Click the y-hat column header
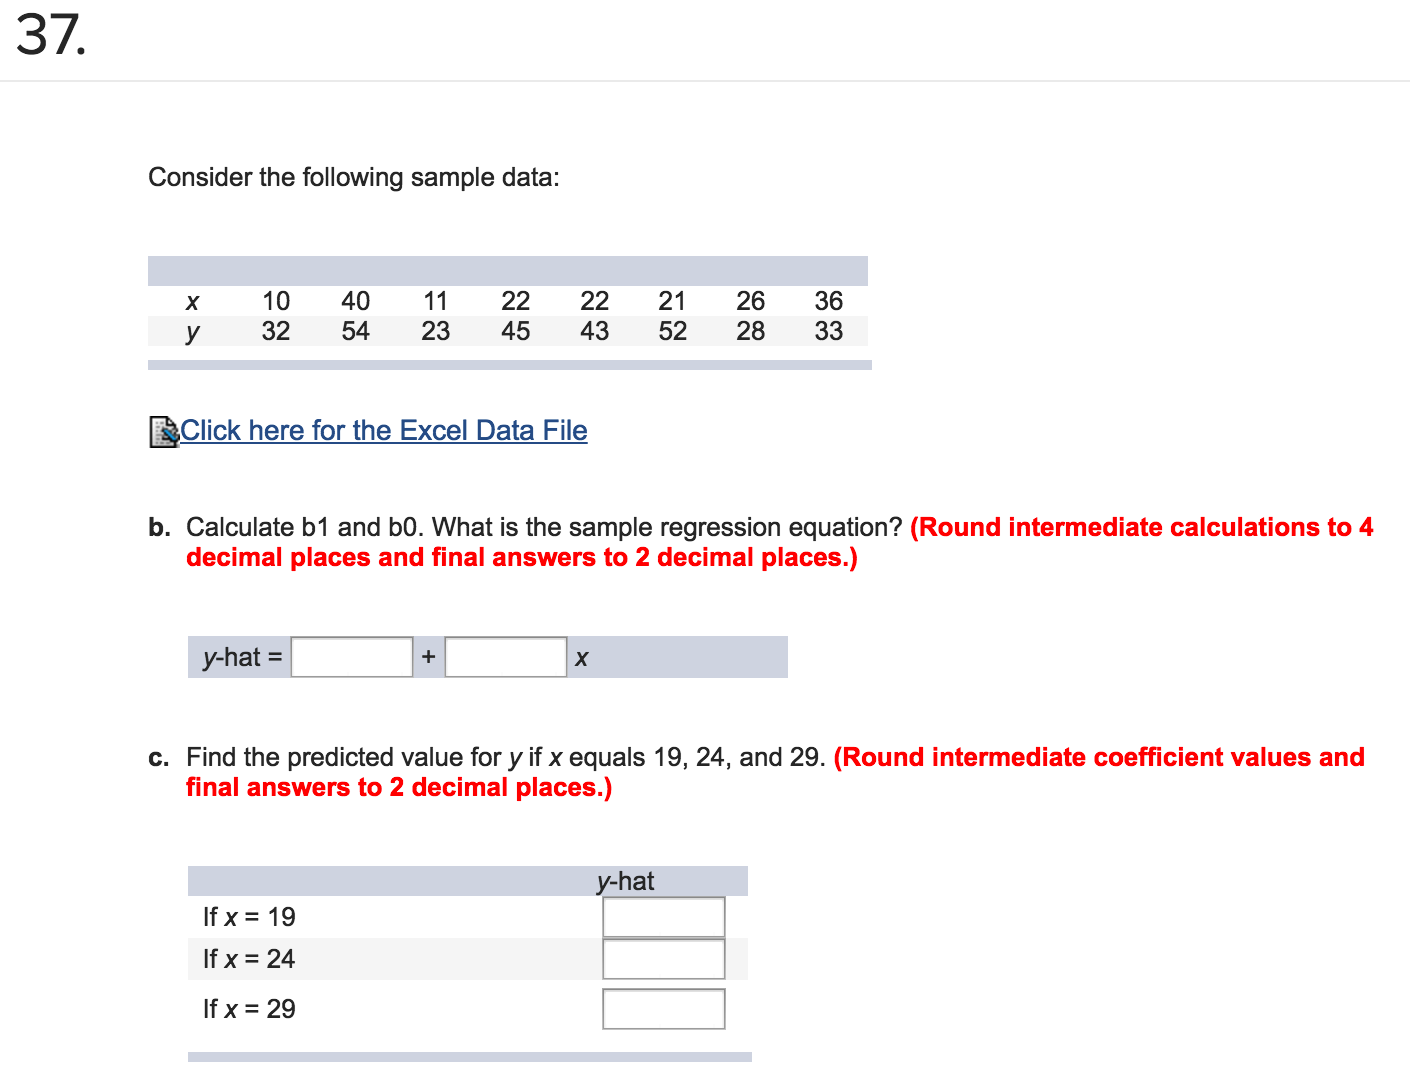The image size is (1410, 1080). (625, 881)
